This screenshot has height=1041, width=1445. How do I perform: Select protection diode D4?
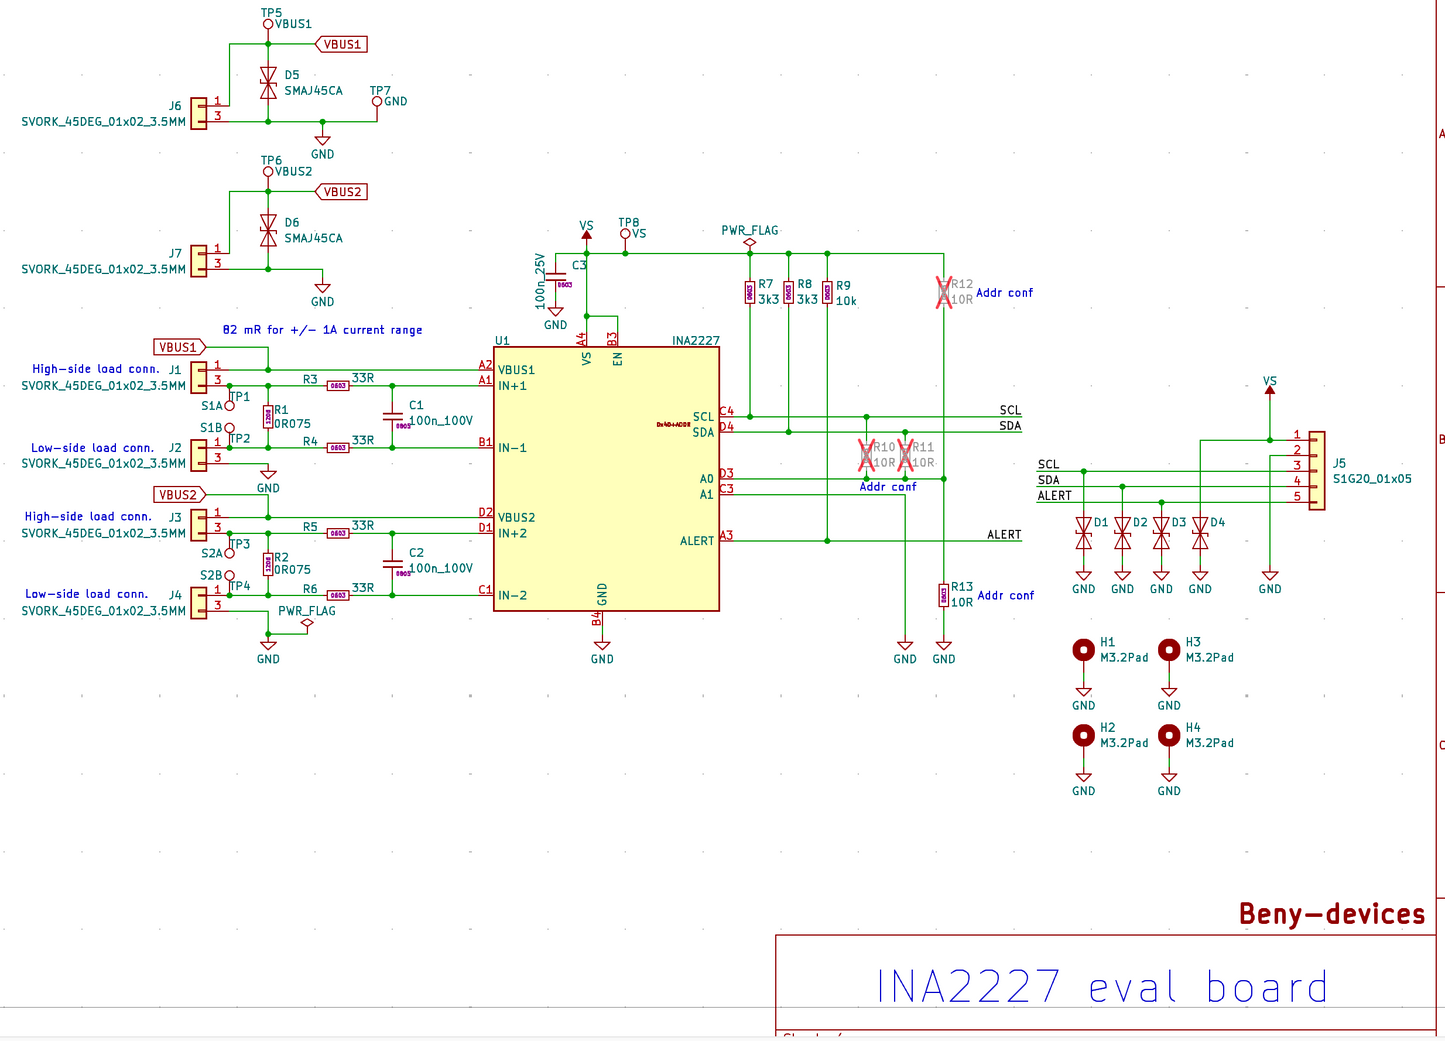click(1200, 533)
